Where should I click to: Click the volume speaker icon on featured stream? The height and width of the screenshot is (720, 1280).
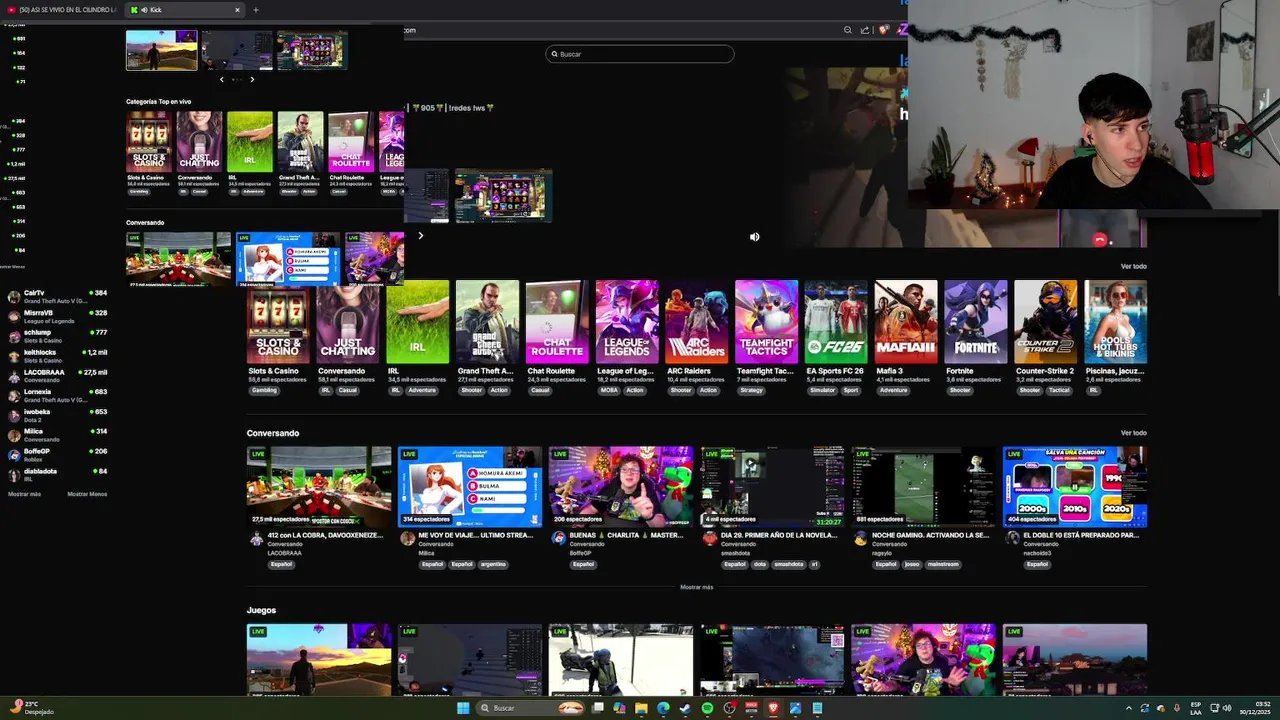(755, 237)
